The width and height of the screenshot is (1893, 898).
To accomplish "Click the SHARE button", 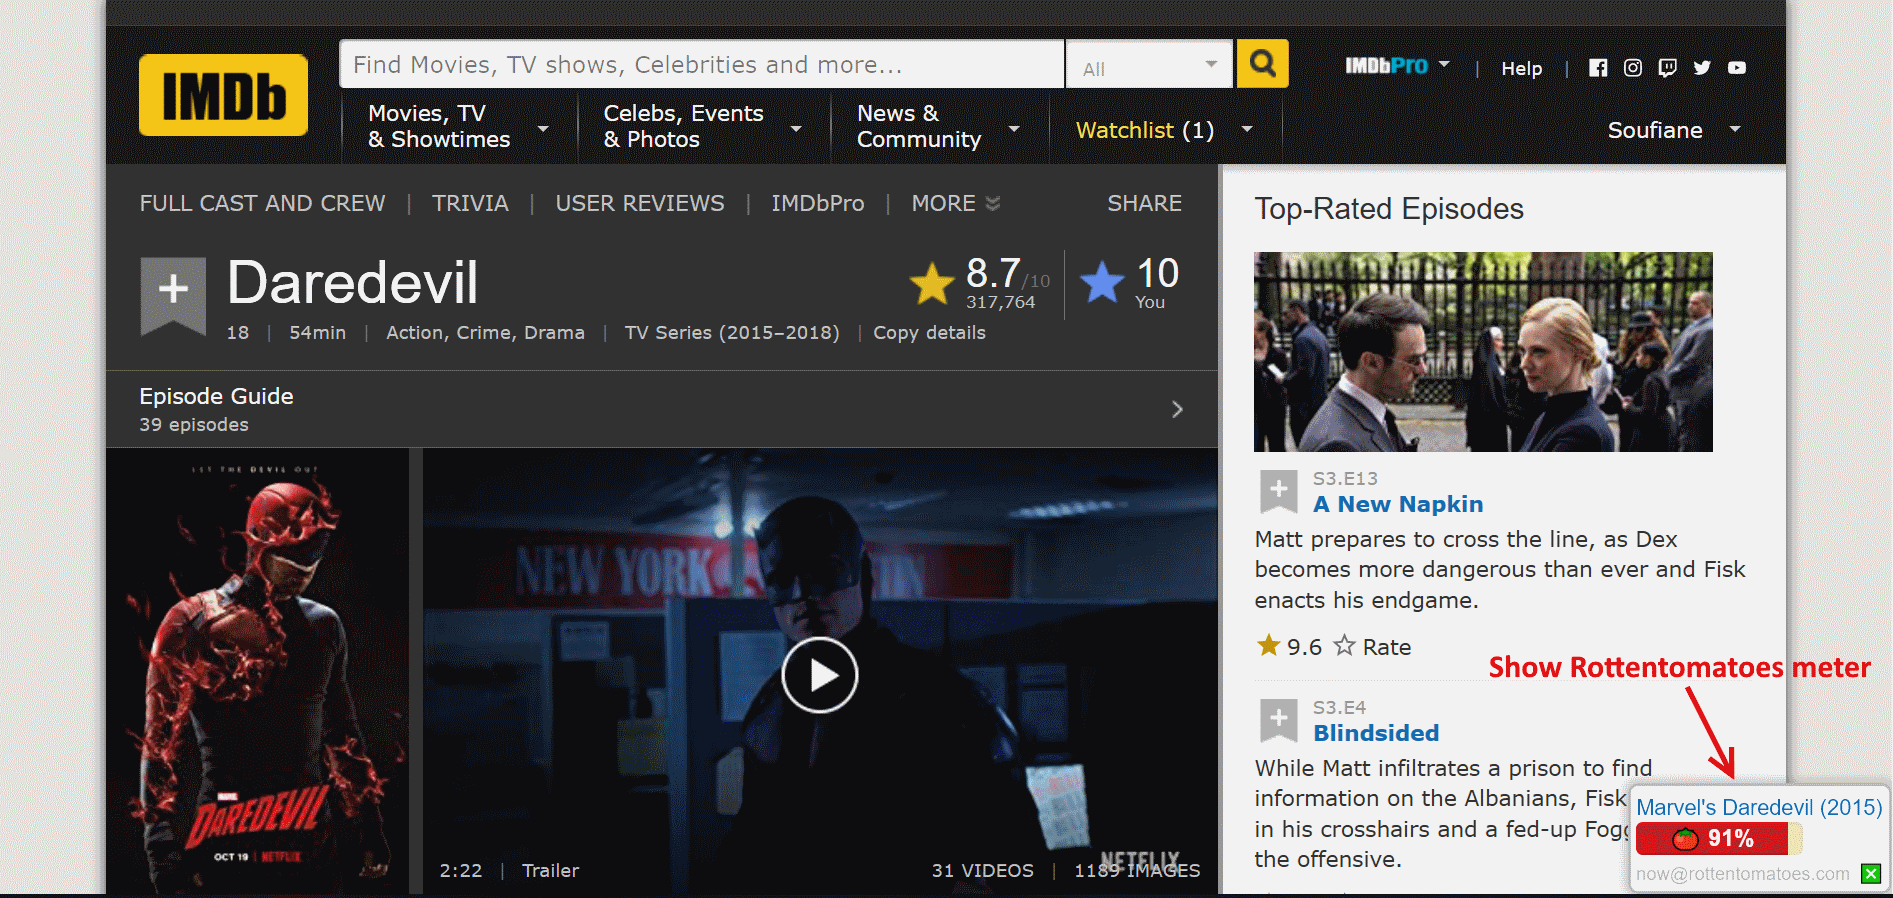I will coord(1144,203).
